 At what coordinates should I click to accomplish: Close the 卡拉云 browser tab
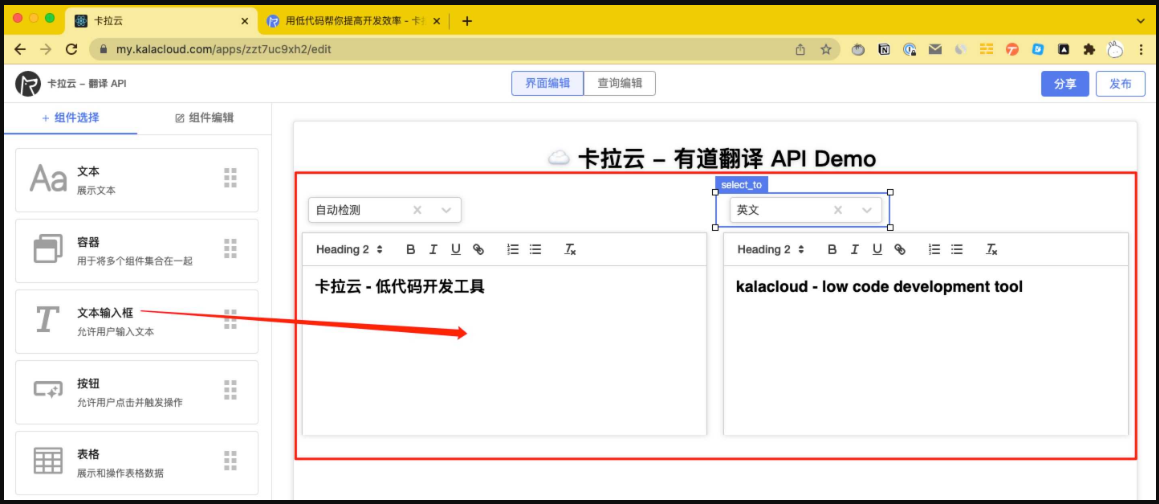pyautogui.click(x=245, y=21)
